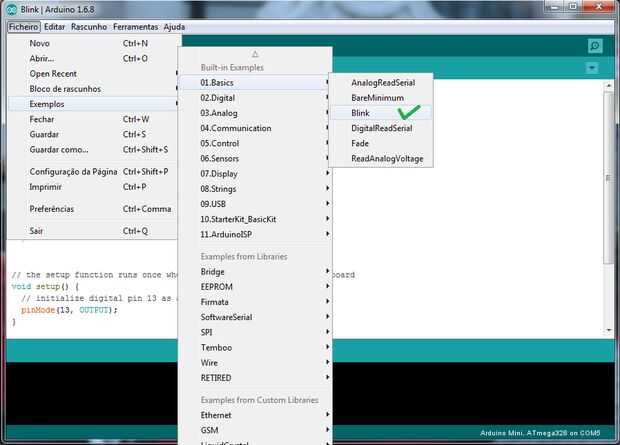
Task: Open SPI library examples
Action: coord(255,332)
